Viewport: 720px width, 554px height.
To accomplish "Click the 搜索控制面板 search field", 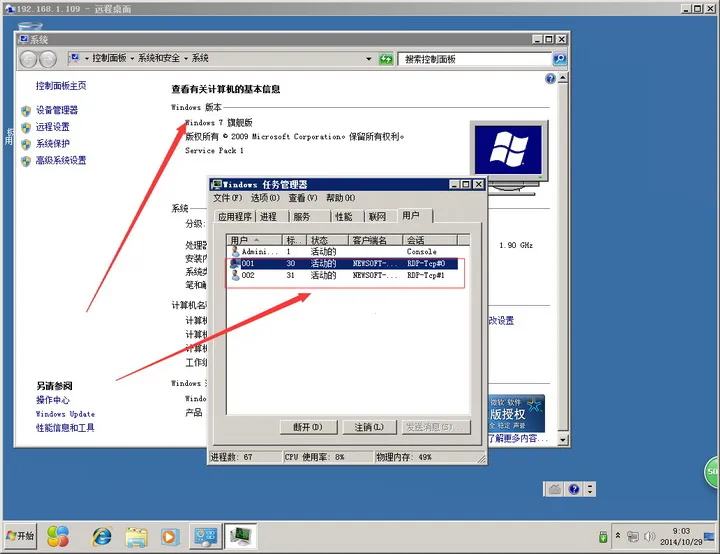I will tap(473, 59).
